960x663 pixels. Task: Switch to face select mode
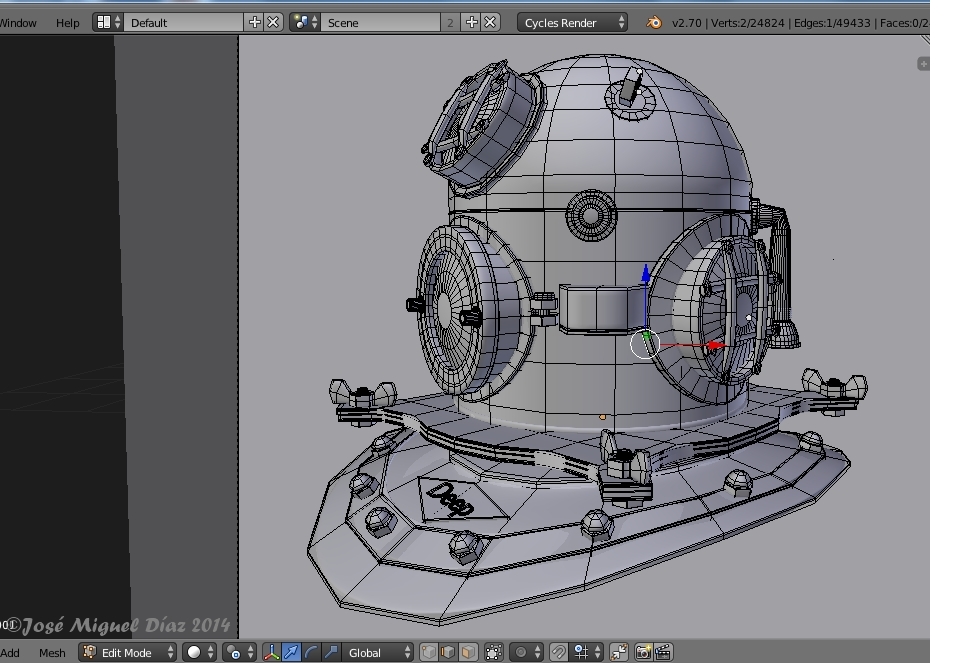pos(468,652)
